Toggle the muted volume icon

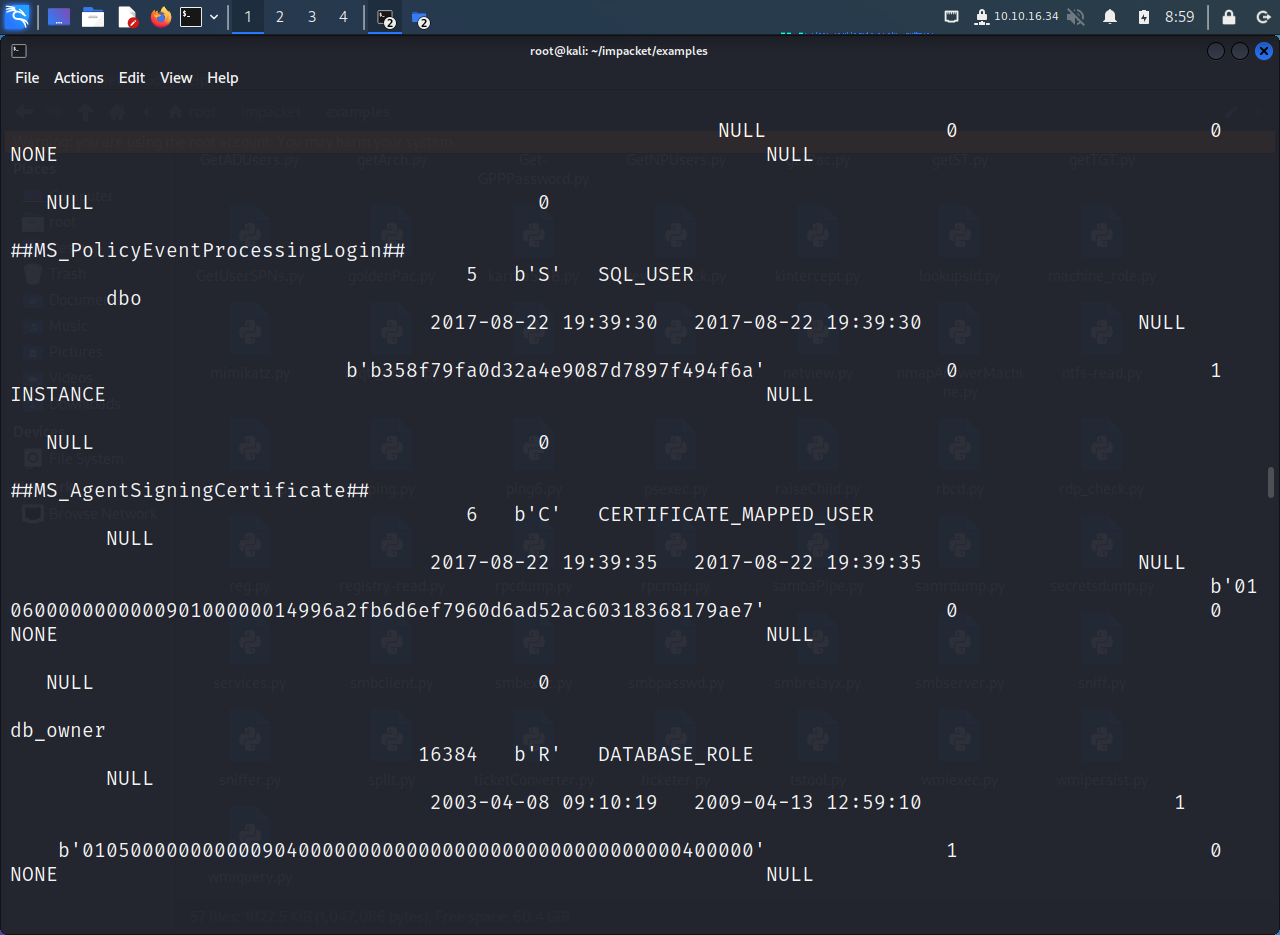click(1076, 17)
